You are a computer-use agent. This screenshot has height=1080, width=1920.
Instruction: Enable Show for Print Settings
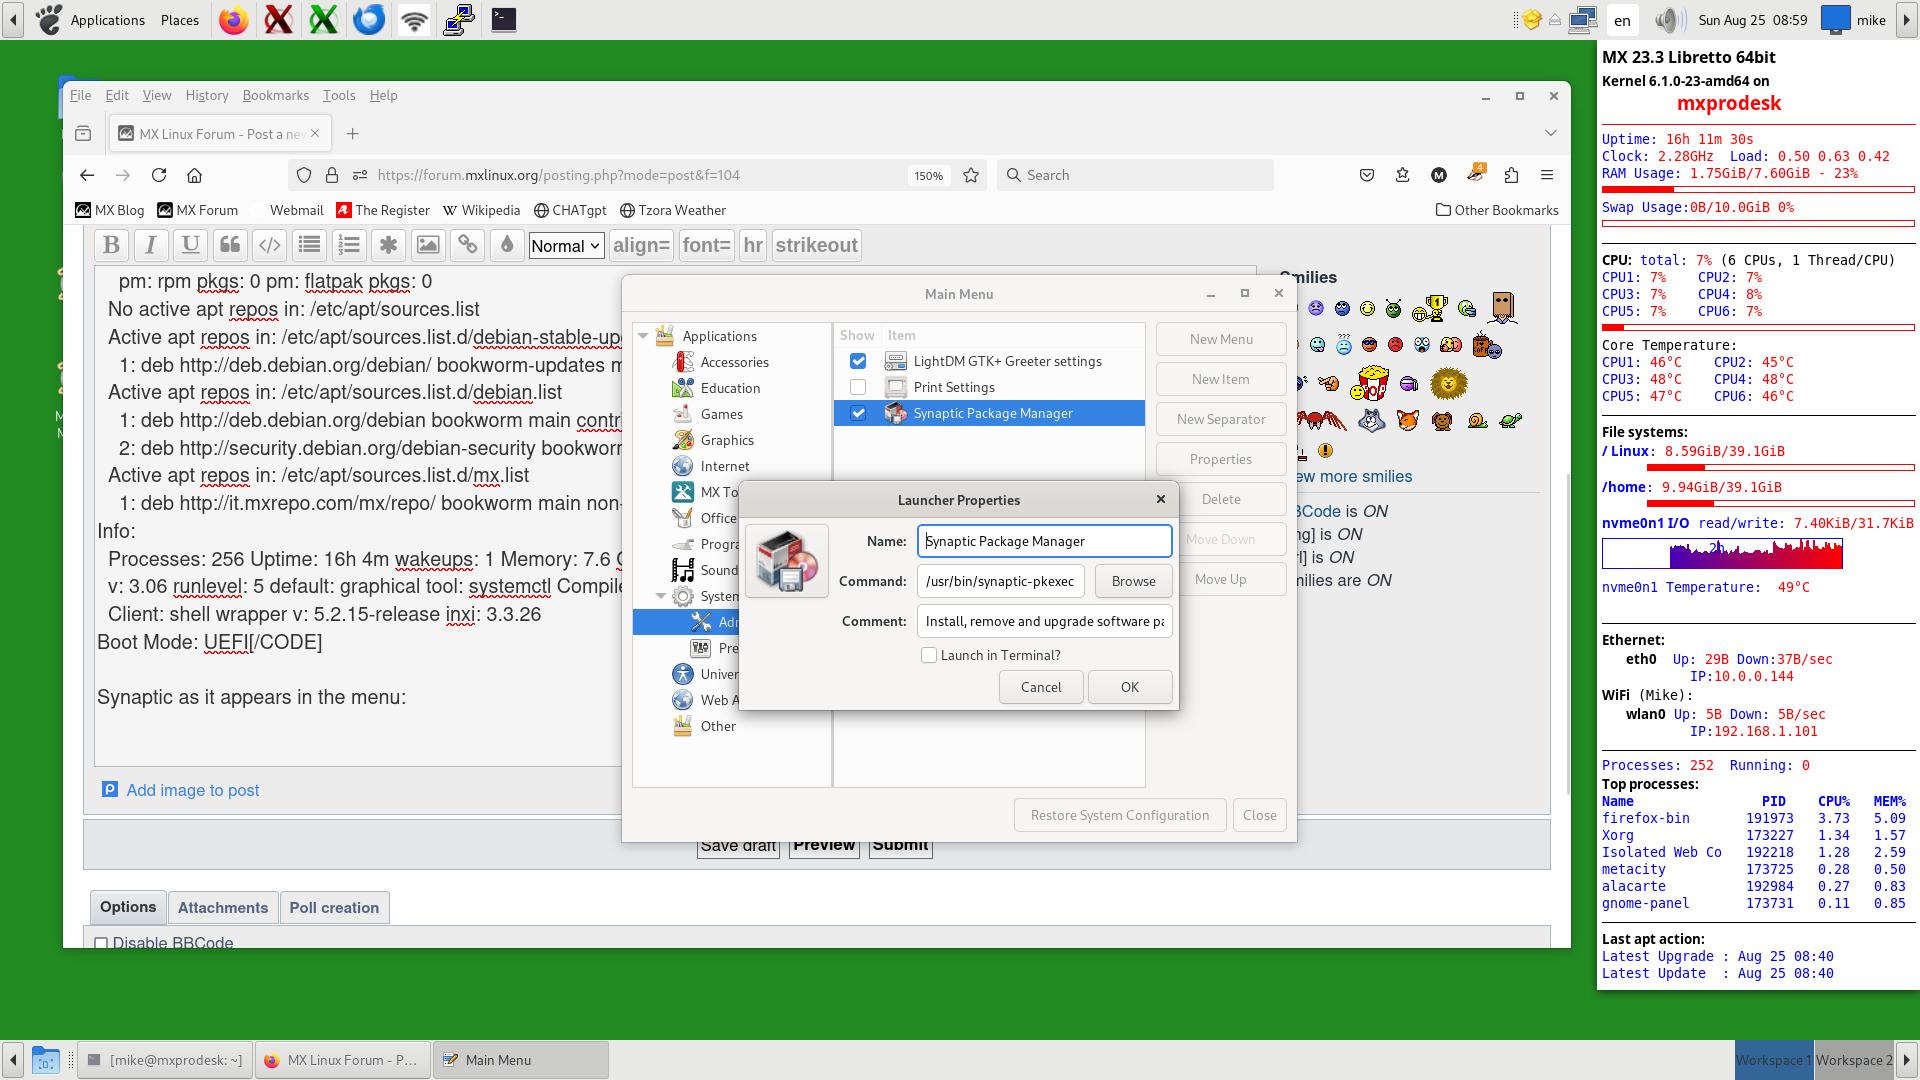click(857, 387)
